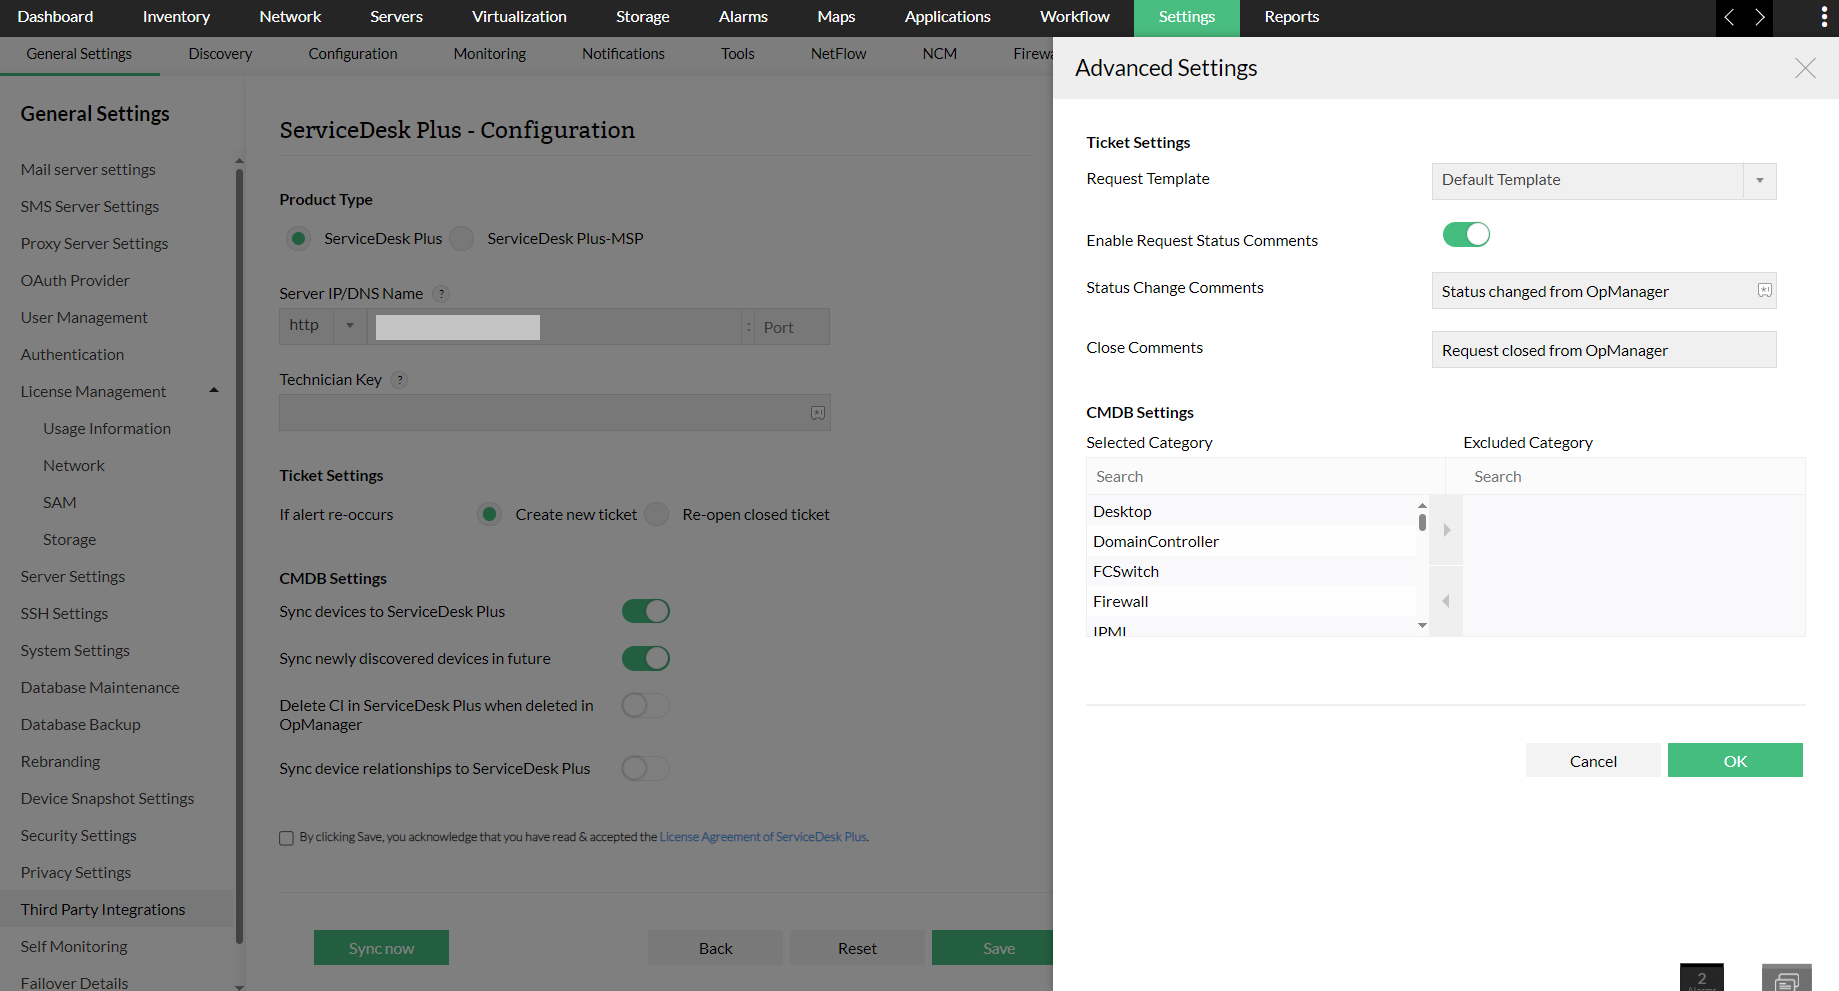Open the Request Template dropdown
The height and width of the screenshot is (991, 1839).
[1759, 181]
